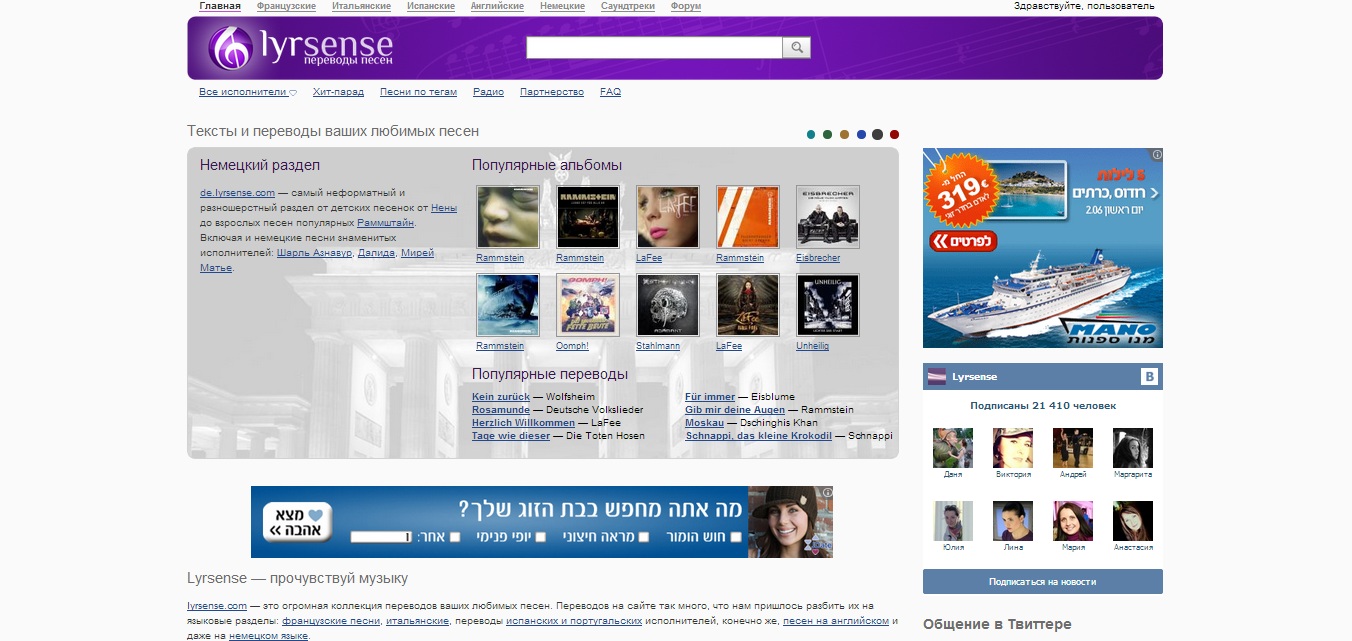
Task: Open the LaFee album cover with woman's face
Action: [x=668, y=217]
